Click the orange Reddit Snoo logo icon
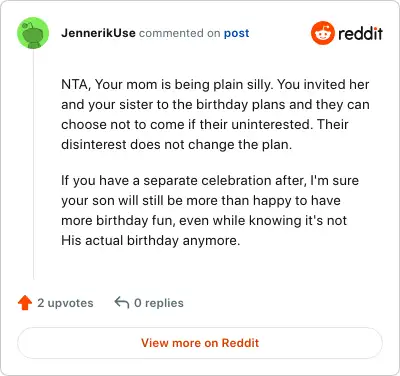400x376 pixels. point(322,33)
